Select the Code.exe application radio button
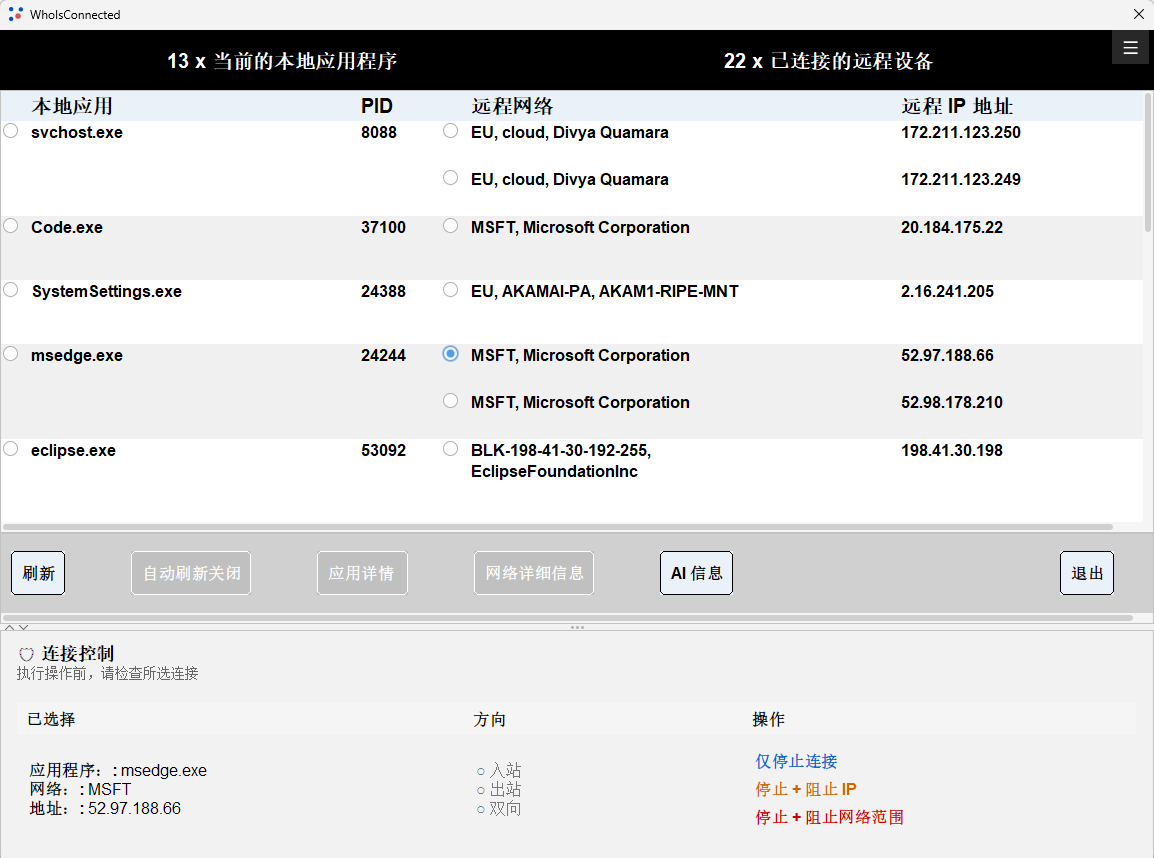 11,226
